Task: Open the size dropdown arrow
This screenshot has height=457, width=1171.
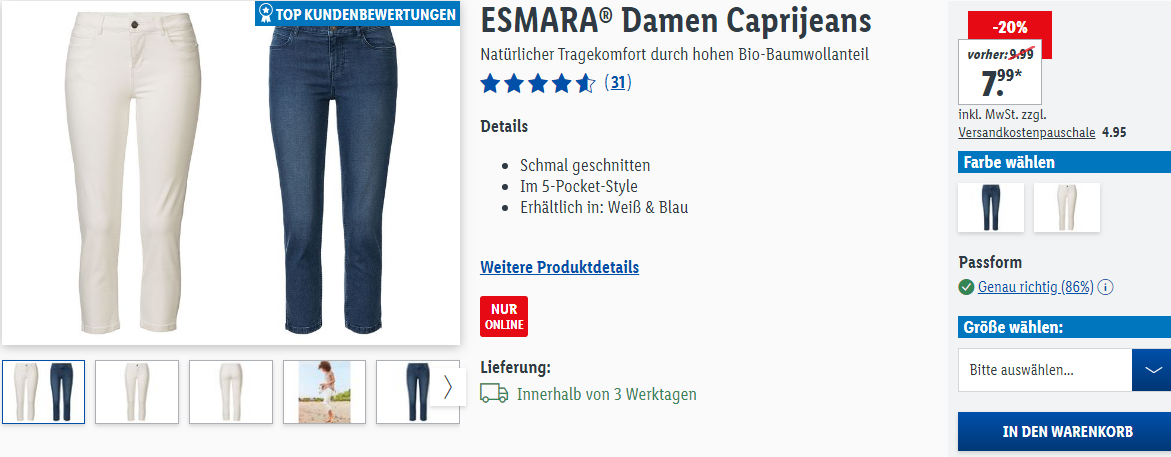Action: pyautogui.click(x=1152, y=370)
